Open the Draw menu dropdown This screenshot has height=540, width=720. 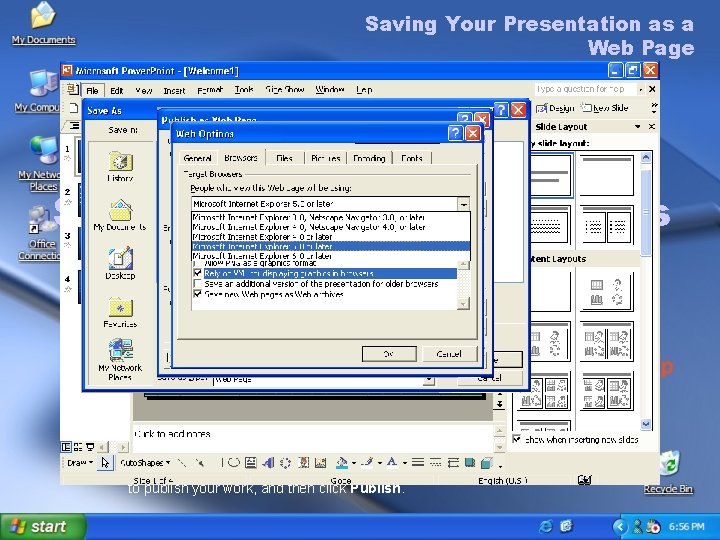tap(80, 462)
